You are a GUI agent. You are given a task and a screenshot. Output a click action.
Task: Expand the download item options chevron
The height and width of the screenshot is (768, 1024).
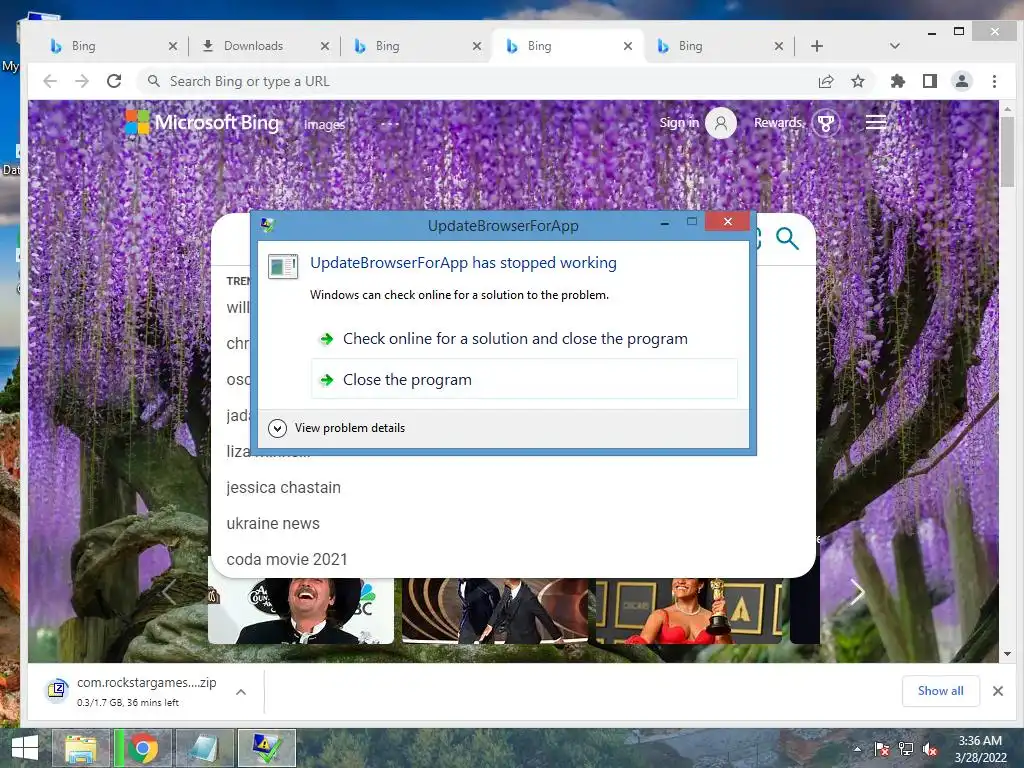[241, 692]
